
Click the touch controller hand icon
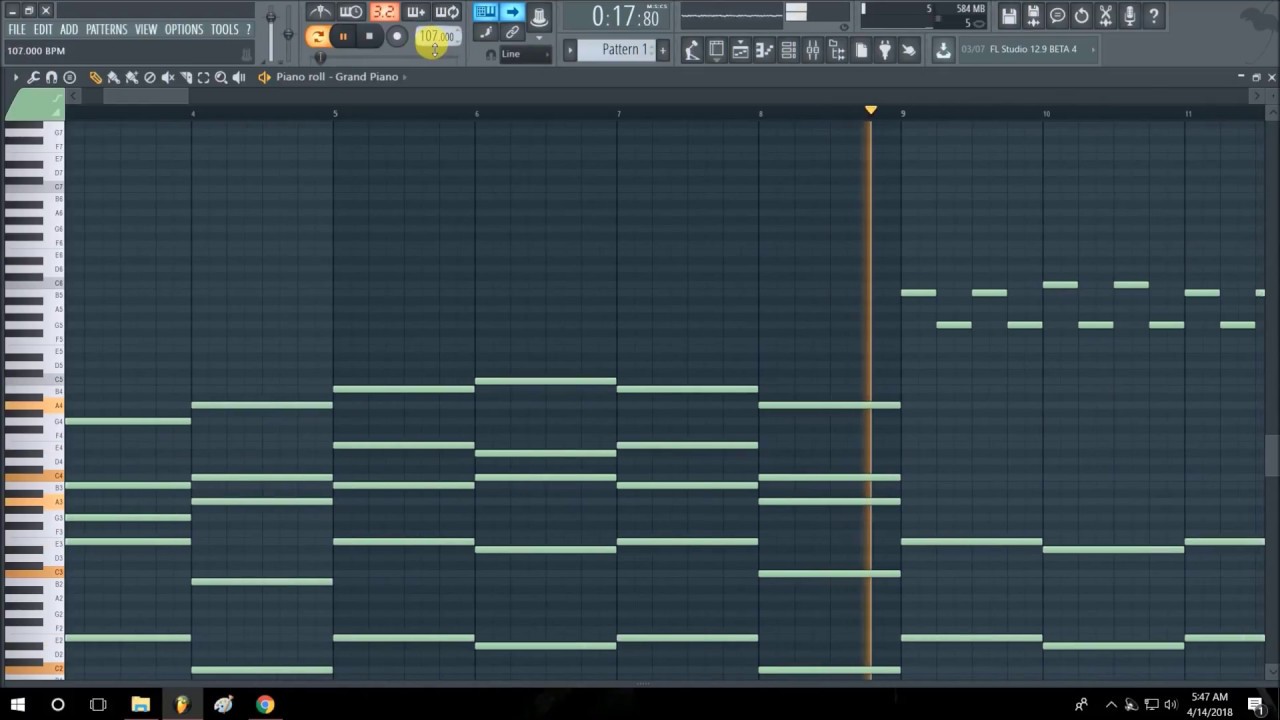[909, 50]
